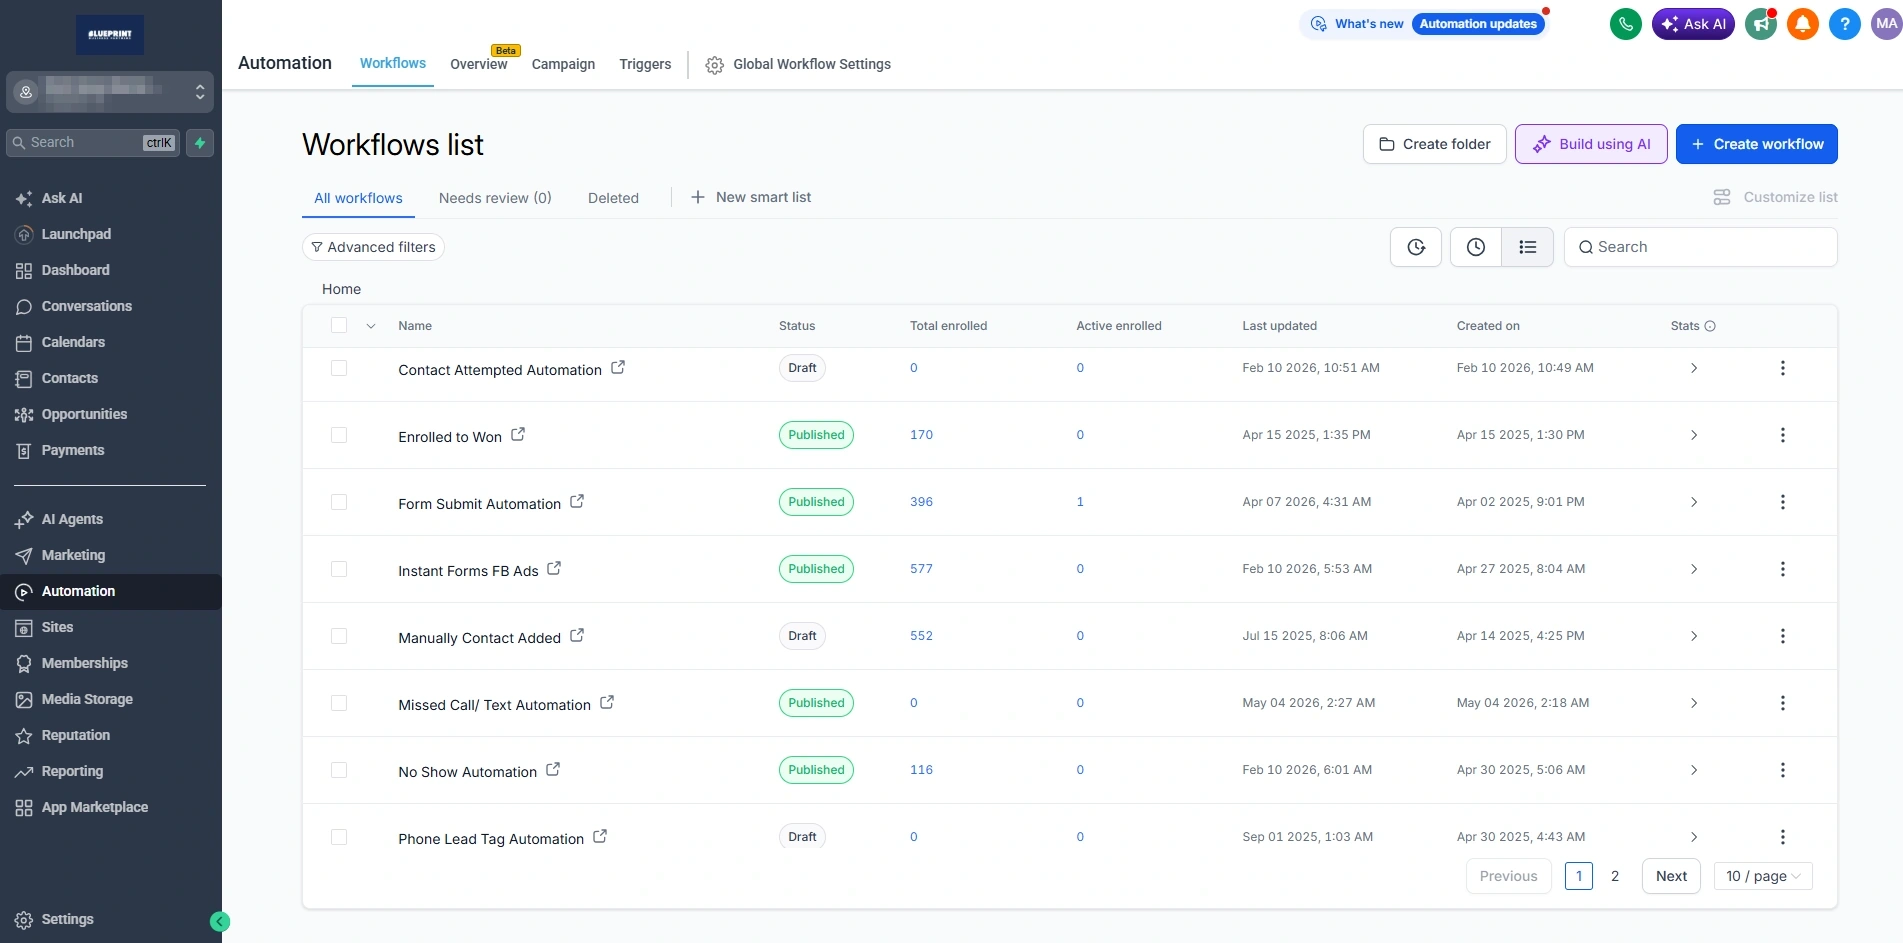Click the Create workflow button
The height and width of the screenshot is (943, 1903).
pos(1757,144)
